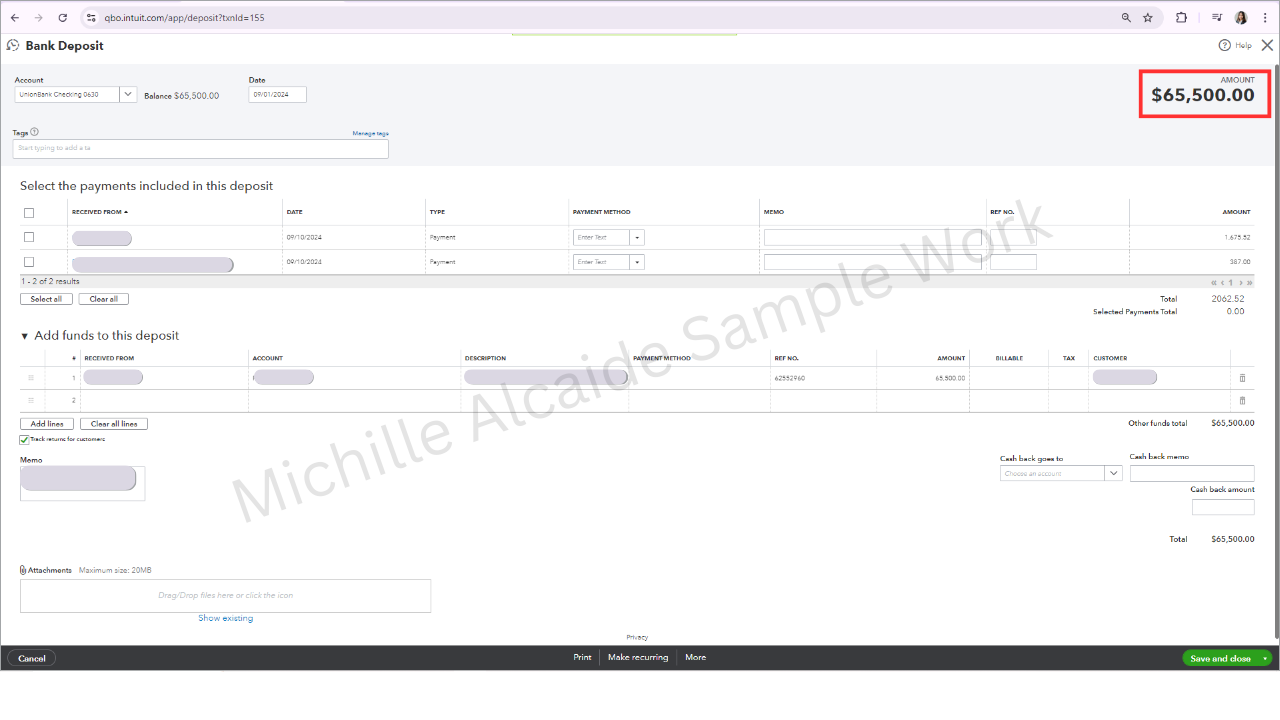
Task: Click the Clear all lines button
Action: tap(114, 424)
